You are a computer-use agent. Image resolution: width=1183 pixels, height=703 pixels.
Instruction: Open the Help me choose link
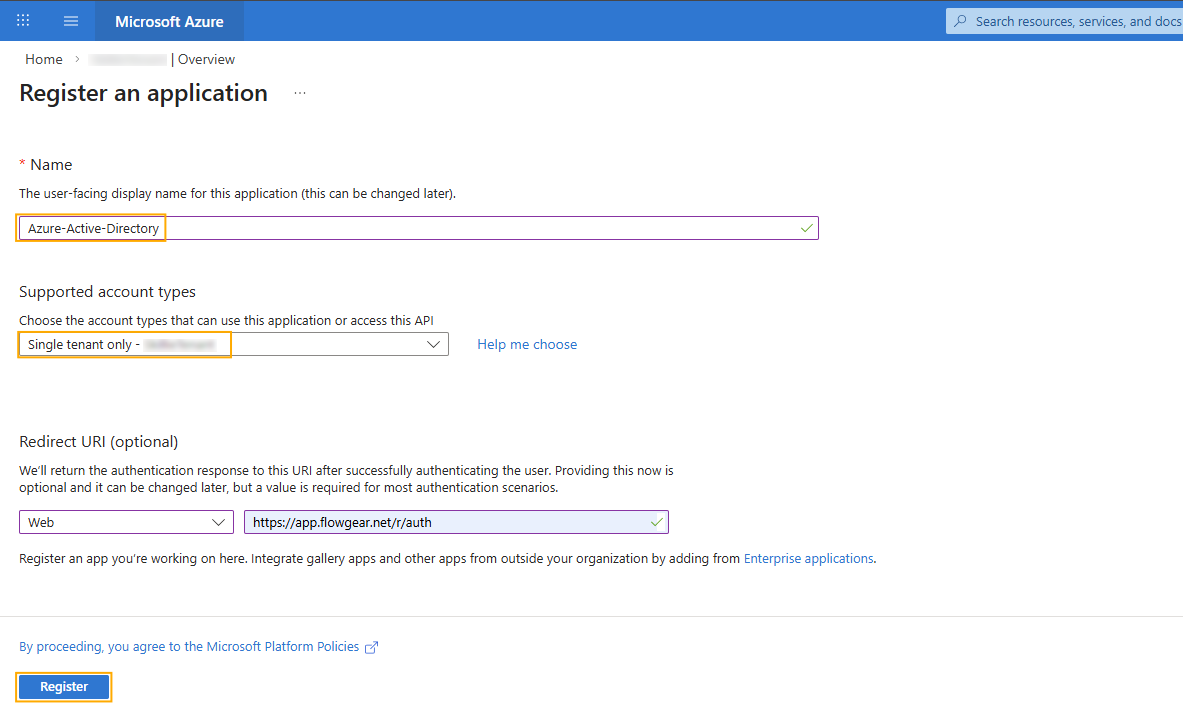[527, 344]
